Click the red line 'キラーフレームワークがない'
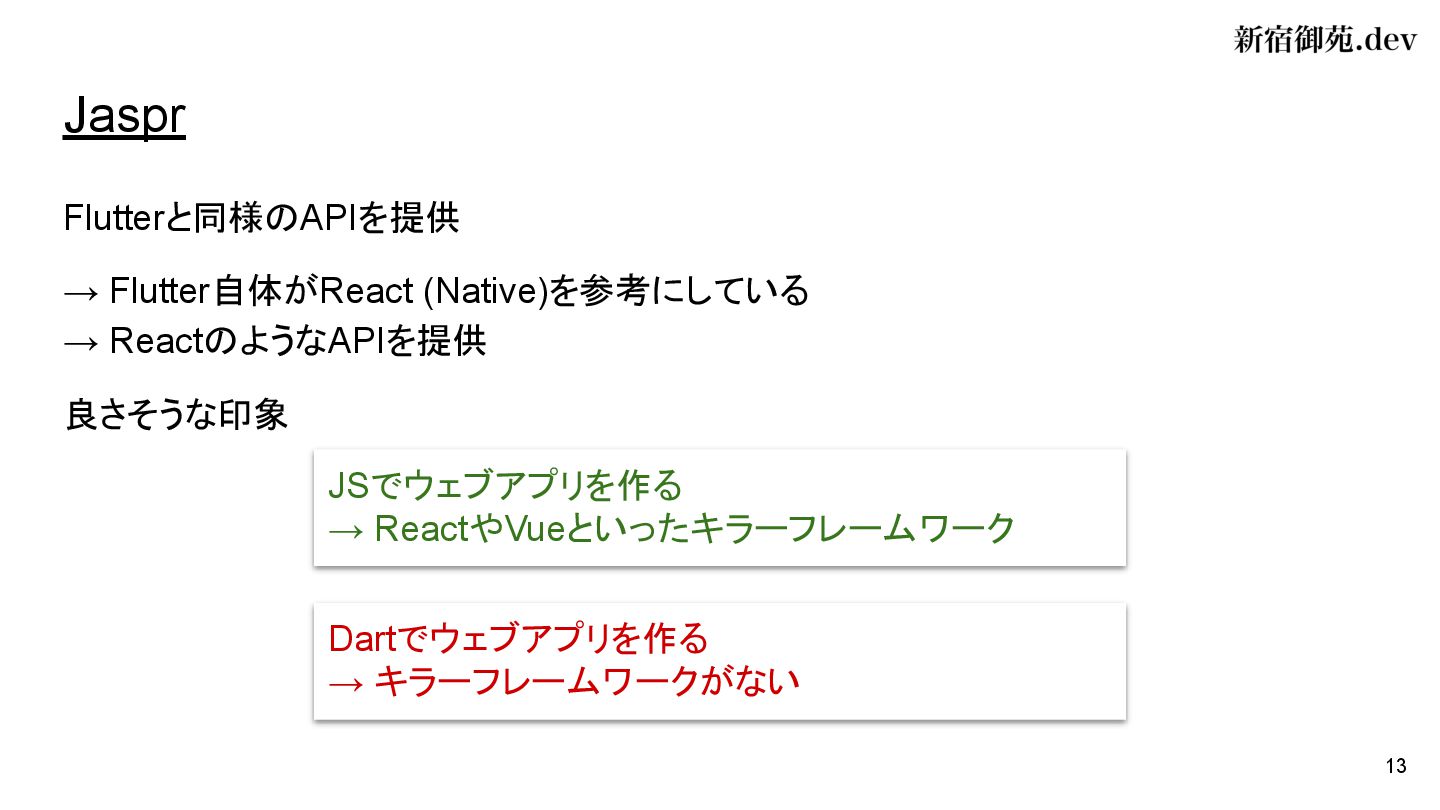 565,681
